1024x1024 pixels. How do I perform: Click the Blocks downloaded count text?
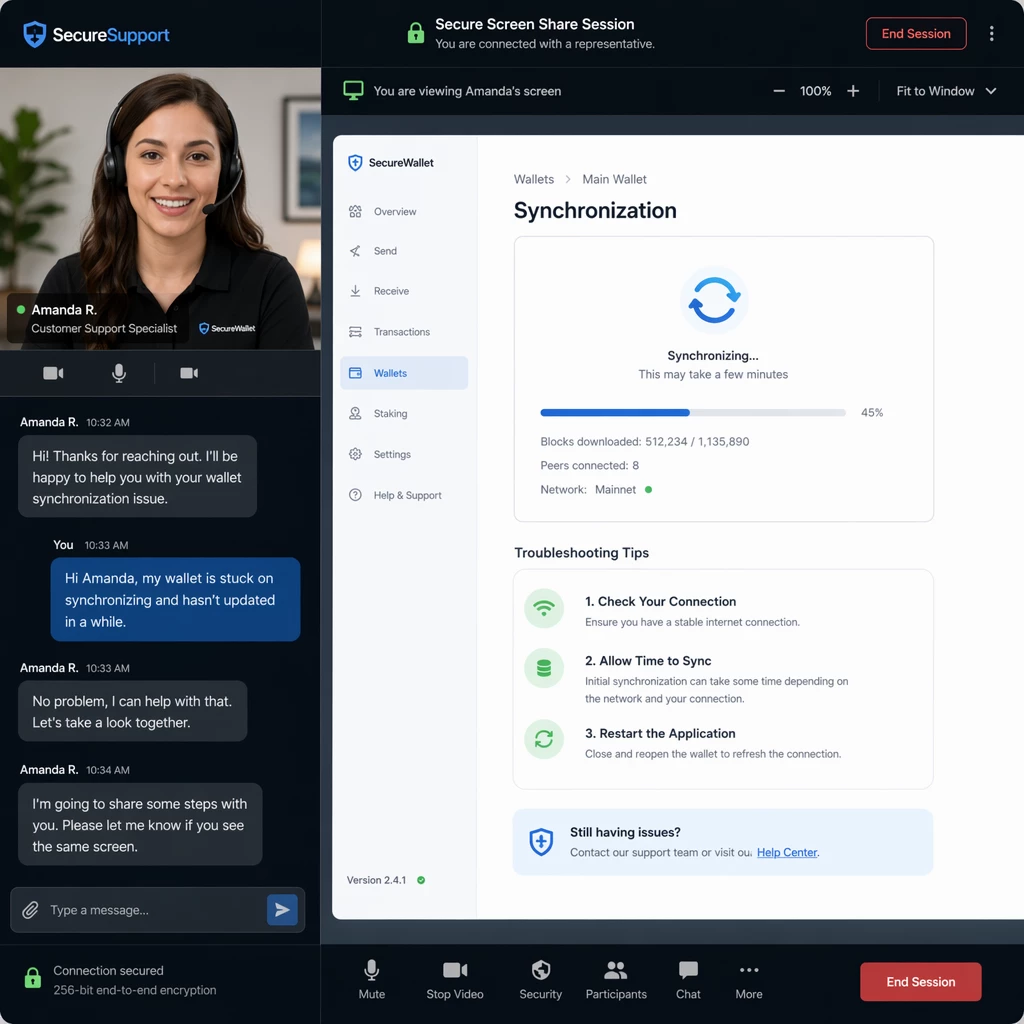(x=645, y=441)
